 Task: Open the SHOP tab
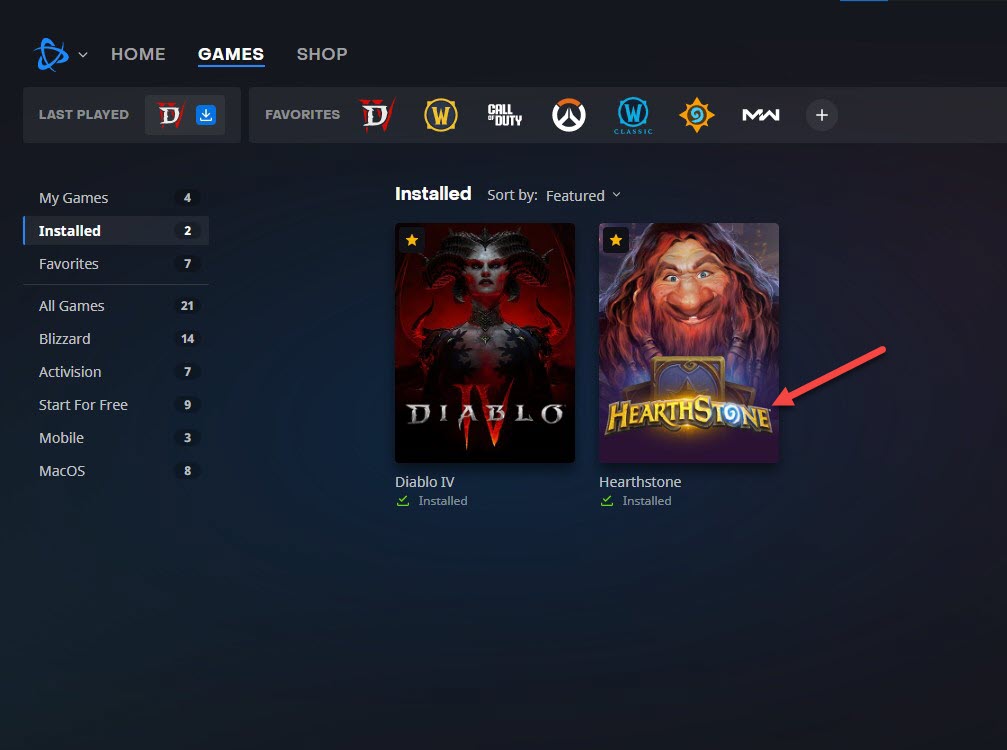(x=322, y=54)
